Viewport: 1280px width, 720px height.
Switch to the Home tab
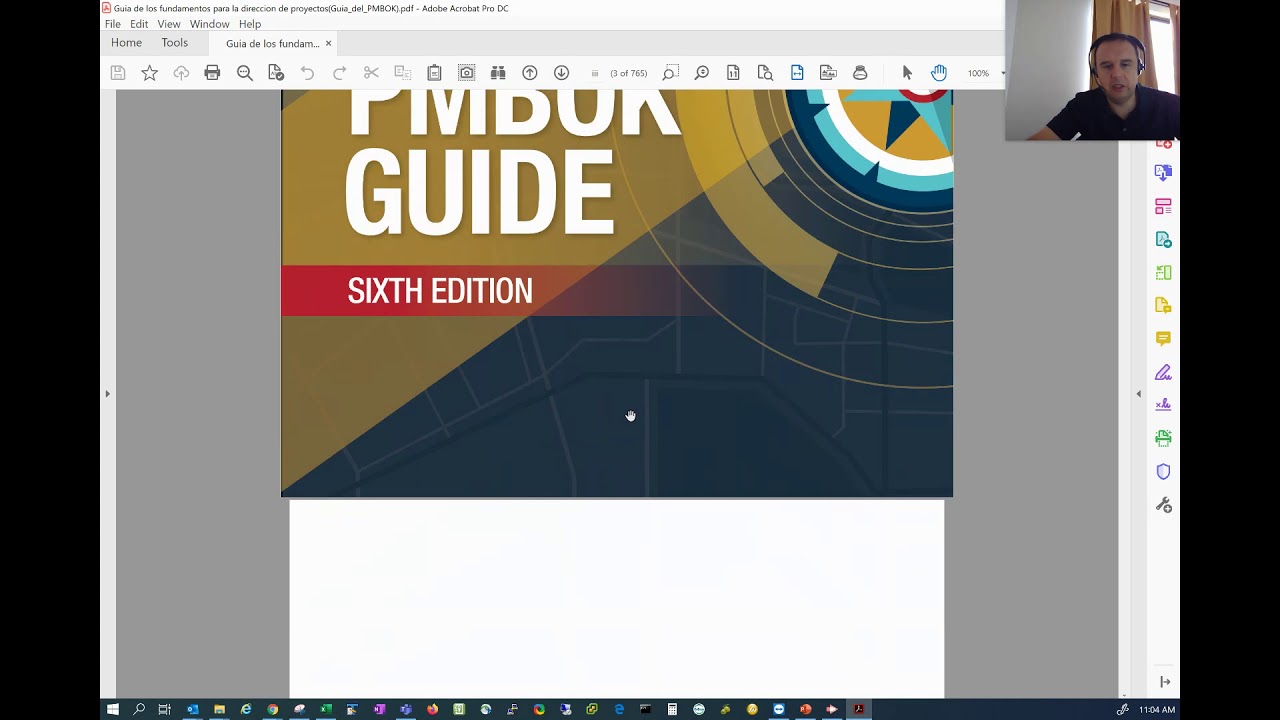point(126,43)
